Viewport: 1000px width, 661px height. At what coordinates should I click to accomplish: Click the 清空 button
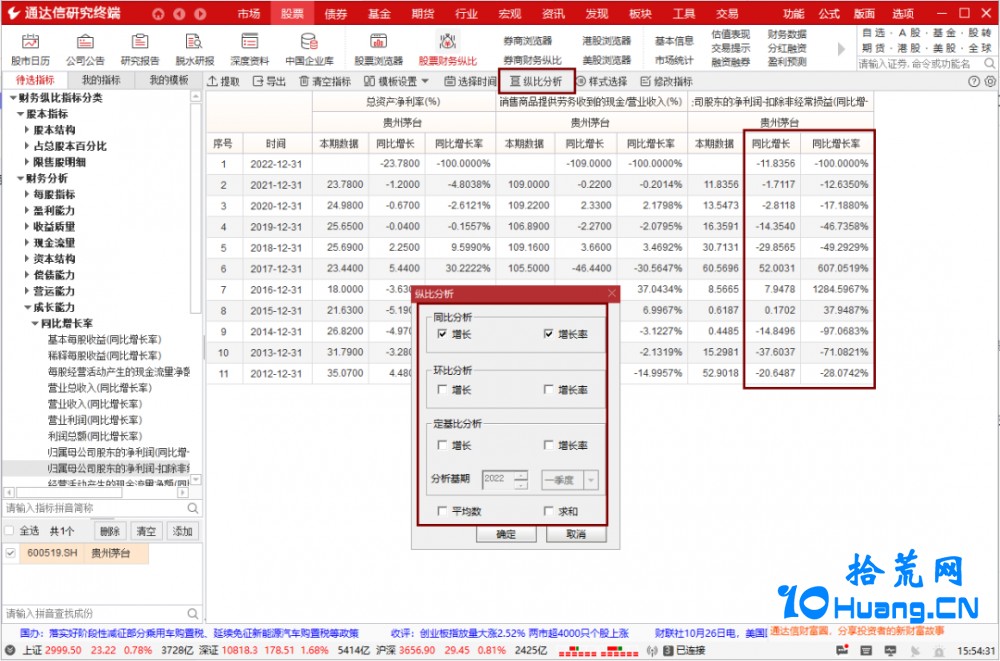146,531
